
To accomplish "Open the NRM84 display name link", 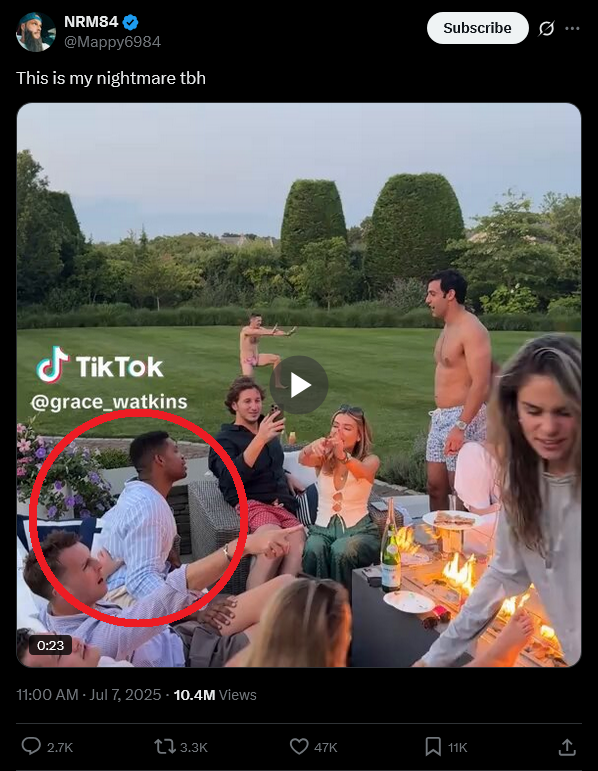I will (x=91, y=22).
